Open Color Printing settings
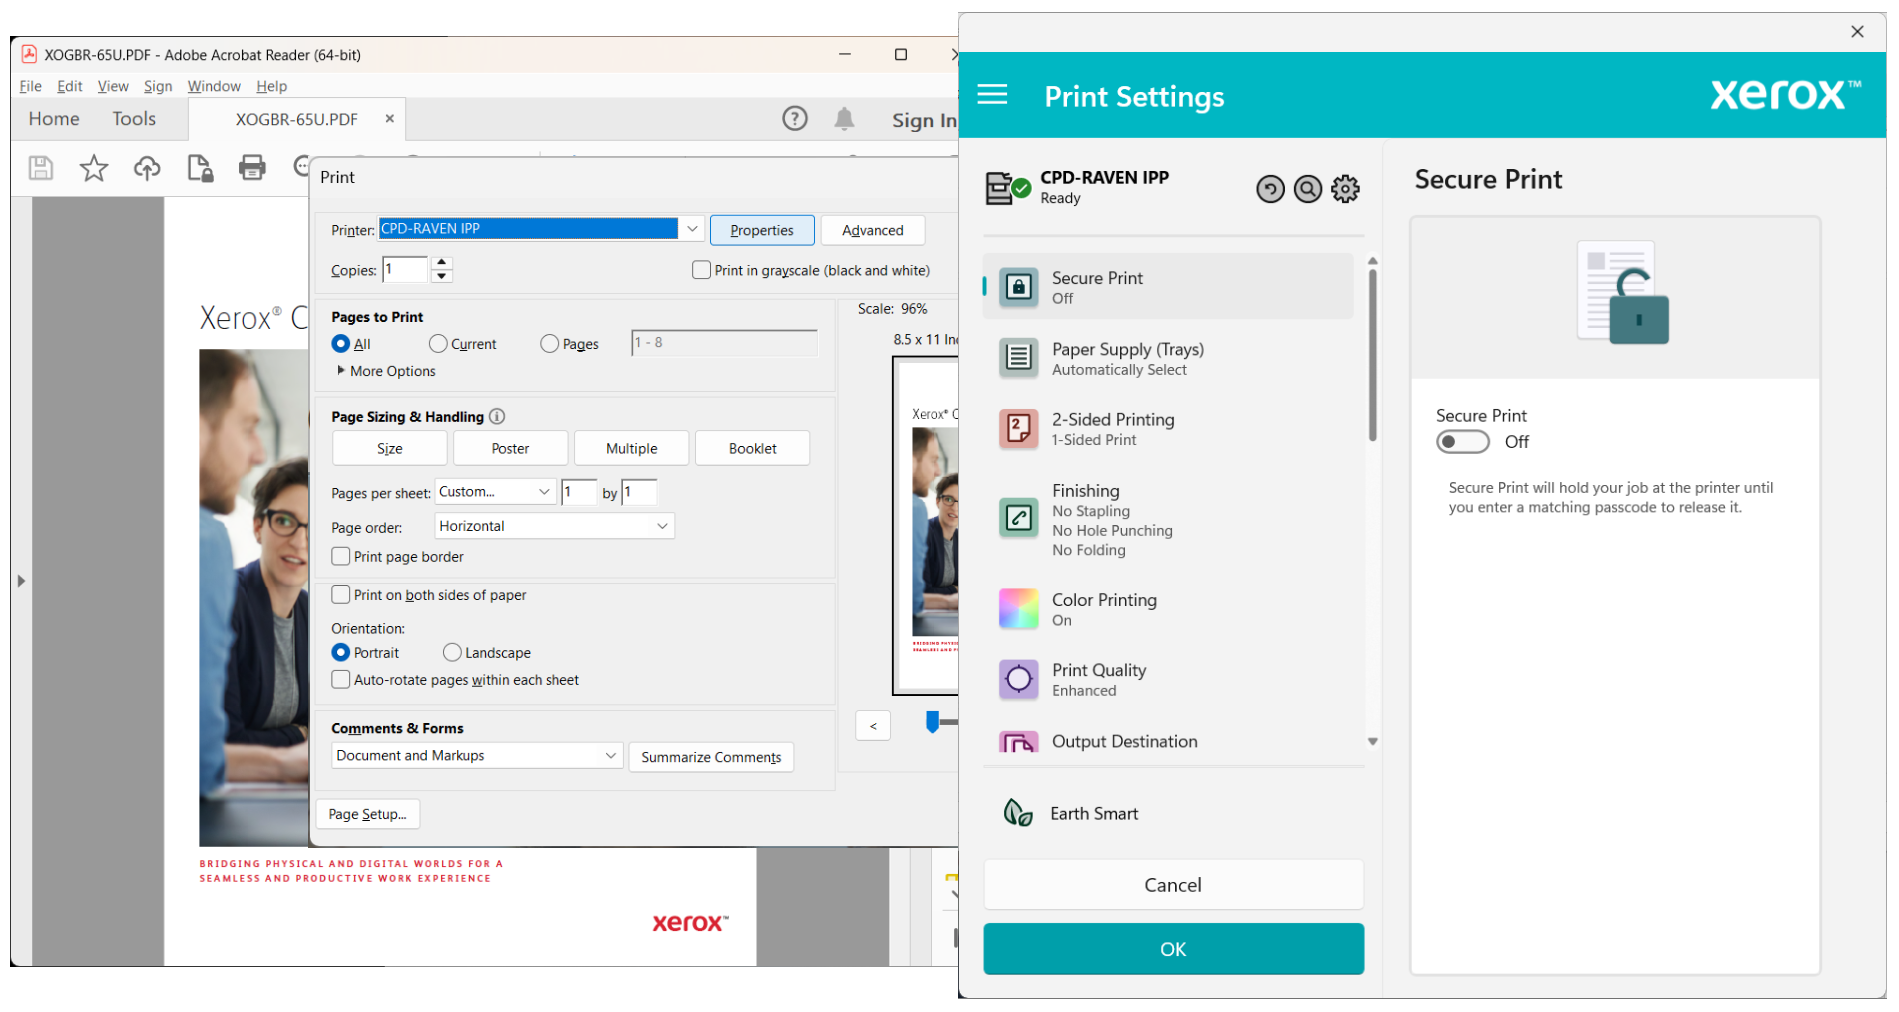 click(x=1104, y=608)
